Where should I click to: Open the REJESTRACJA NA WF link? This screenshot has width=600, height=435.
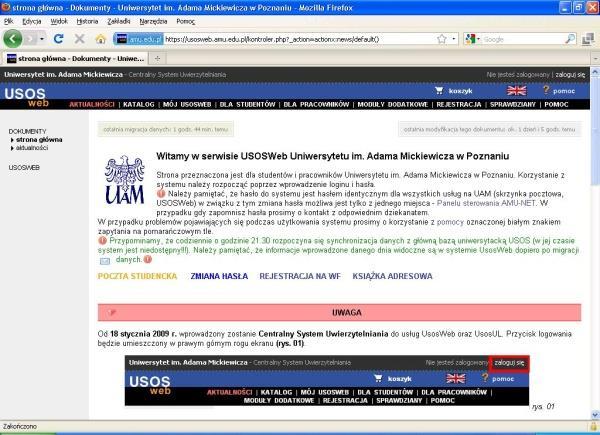coord(300,276)
